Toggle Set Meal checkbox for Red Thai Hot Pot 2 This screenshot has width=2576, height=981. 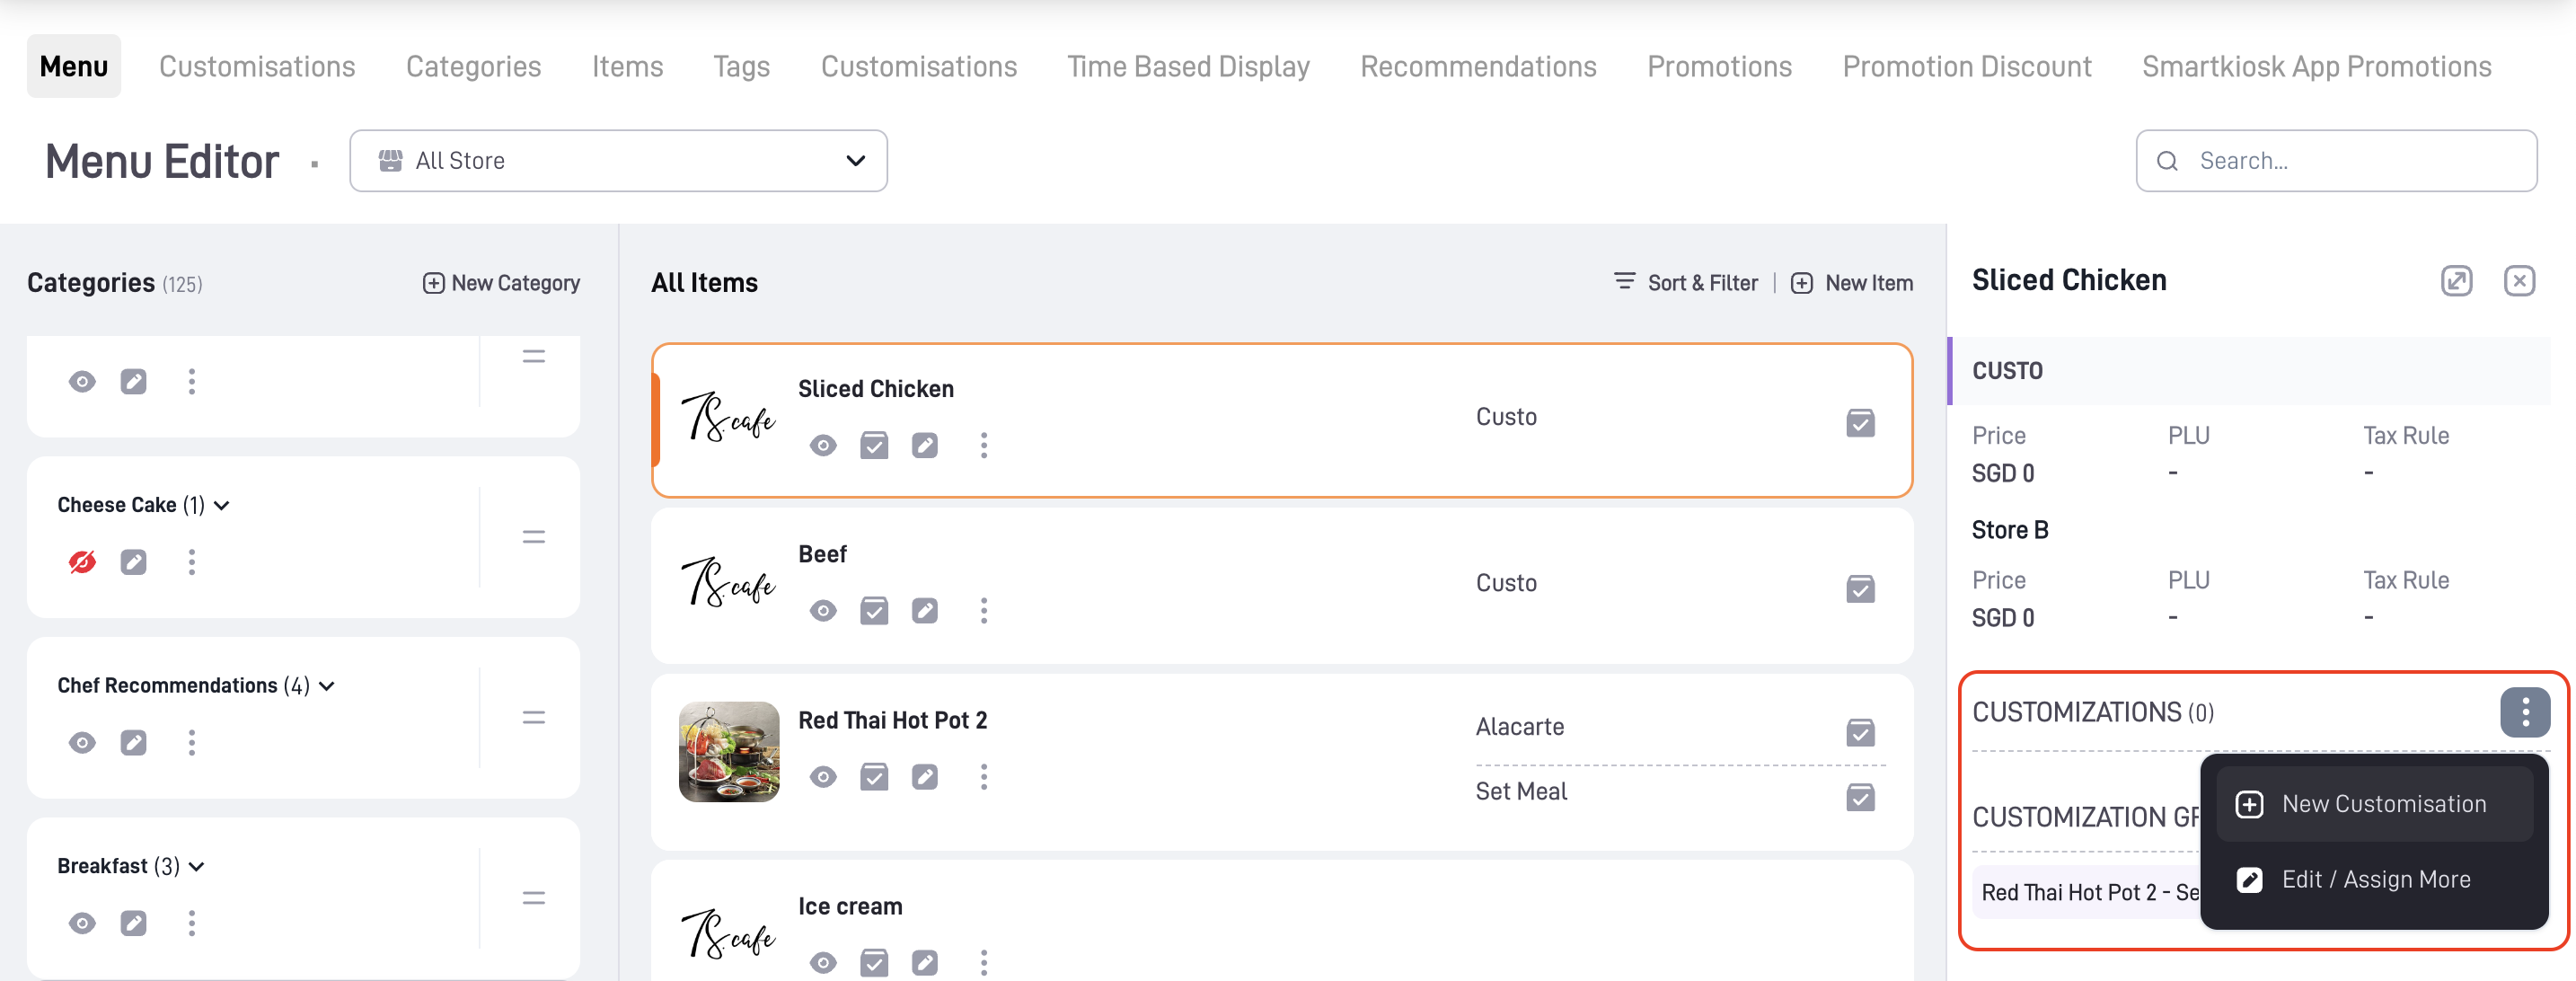tap(1859, 797)
